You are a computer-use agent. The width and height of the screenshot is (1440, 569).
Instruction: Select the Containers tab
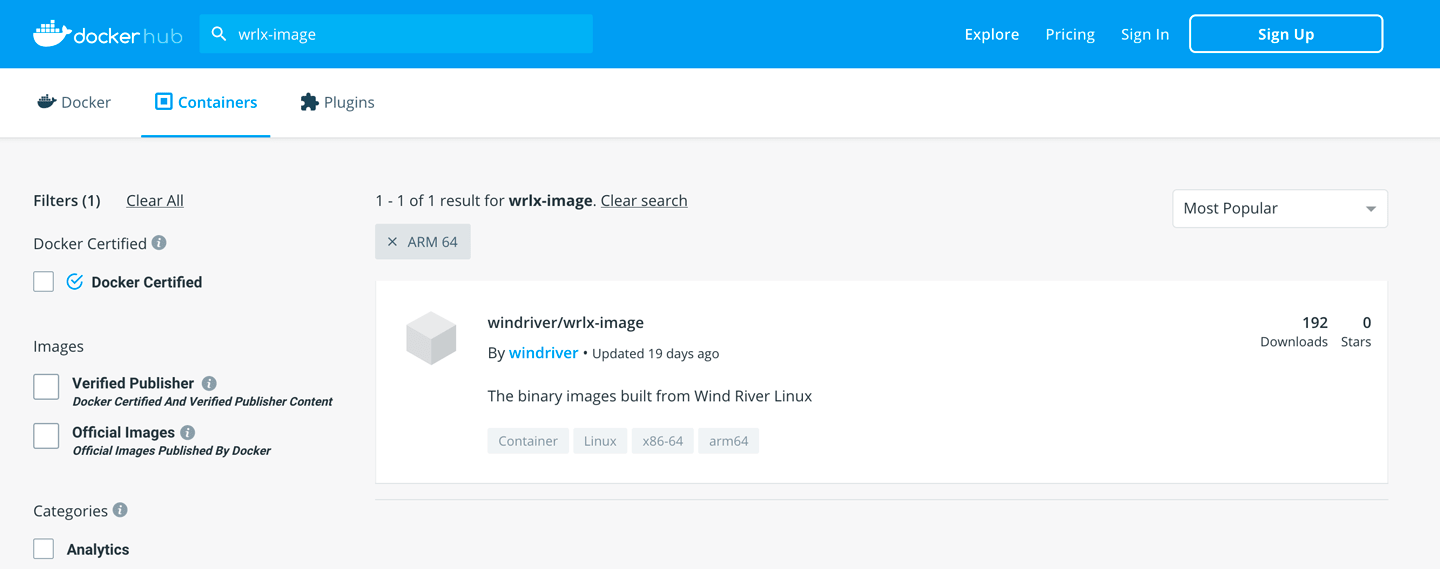point(206,102)
